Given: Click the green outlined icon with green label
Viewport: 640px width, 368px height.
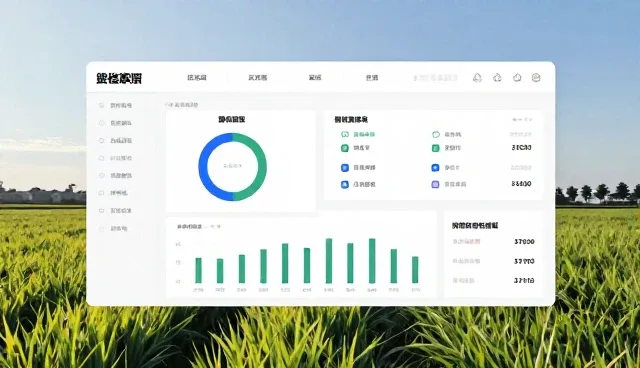Looking at the screenshot, I should point(345,134).
